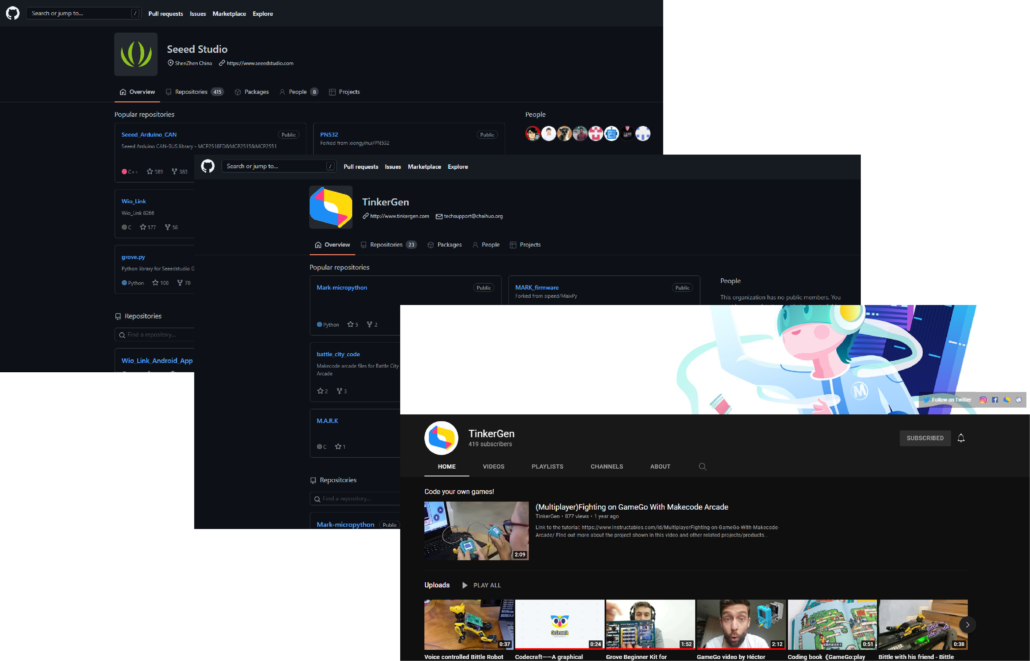The image size is (1030, 661).
Task: Click the notification bell beside the Subscribed button
Action: pos(961,438)
